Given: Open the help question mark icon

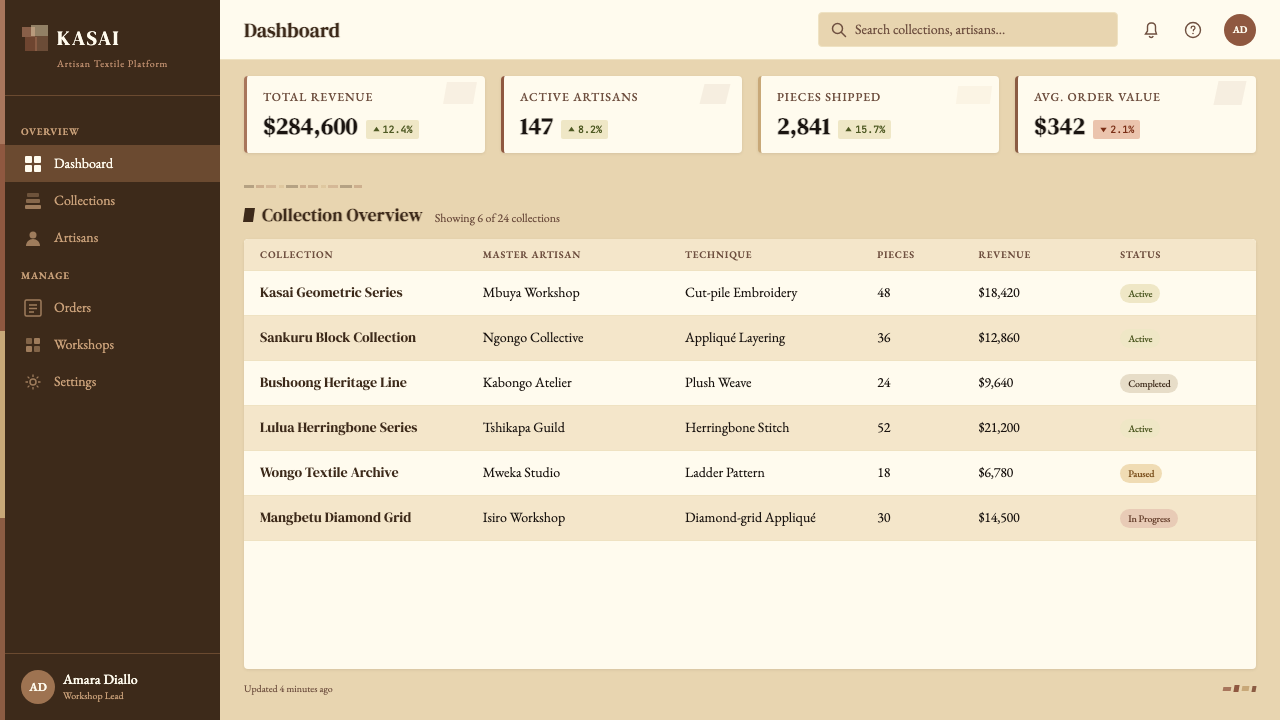Looking at the screenshot, I should pos(1193,30).
